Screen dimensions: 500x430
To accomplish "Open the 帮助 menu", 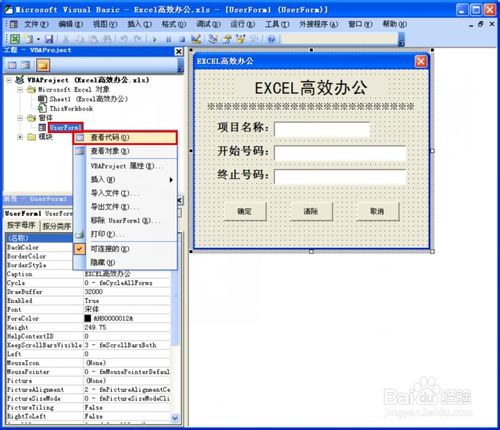I will [395, 24].
